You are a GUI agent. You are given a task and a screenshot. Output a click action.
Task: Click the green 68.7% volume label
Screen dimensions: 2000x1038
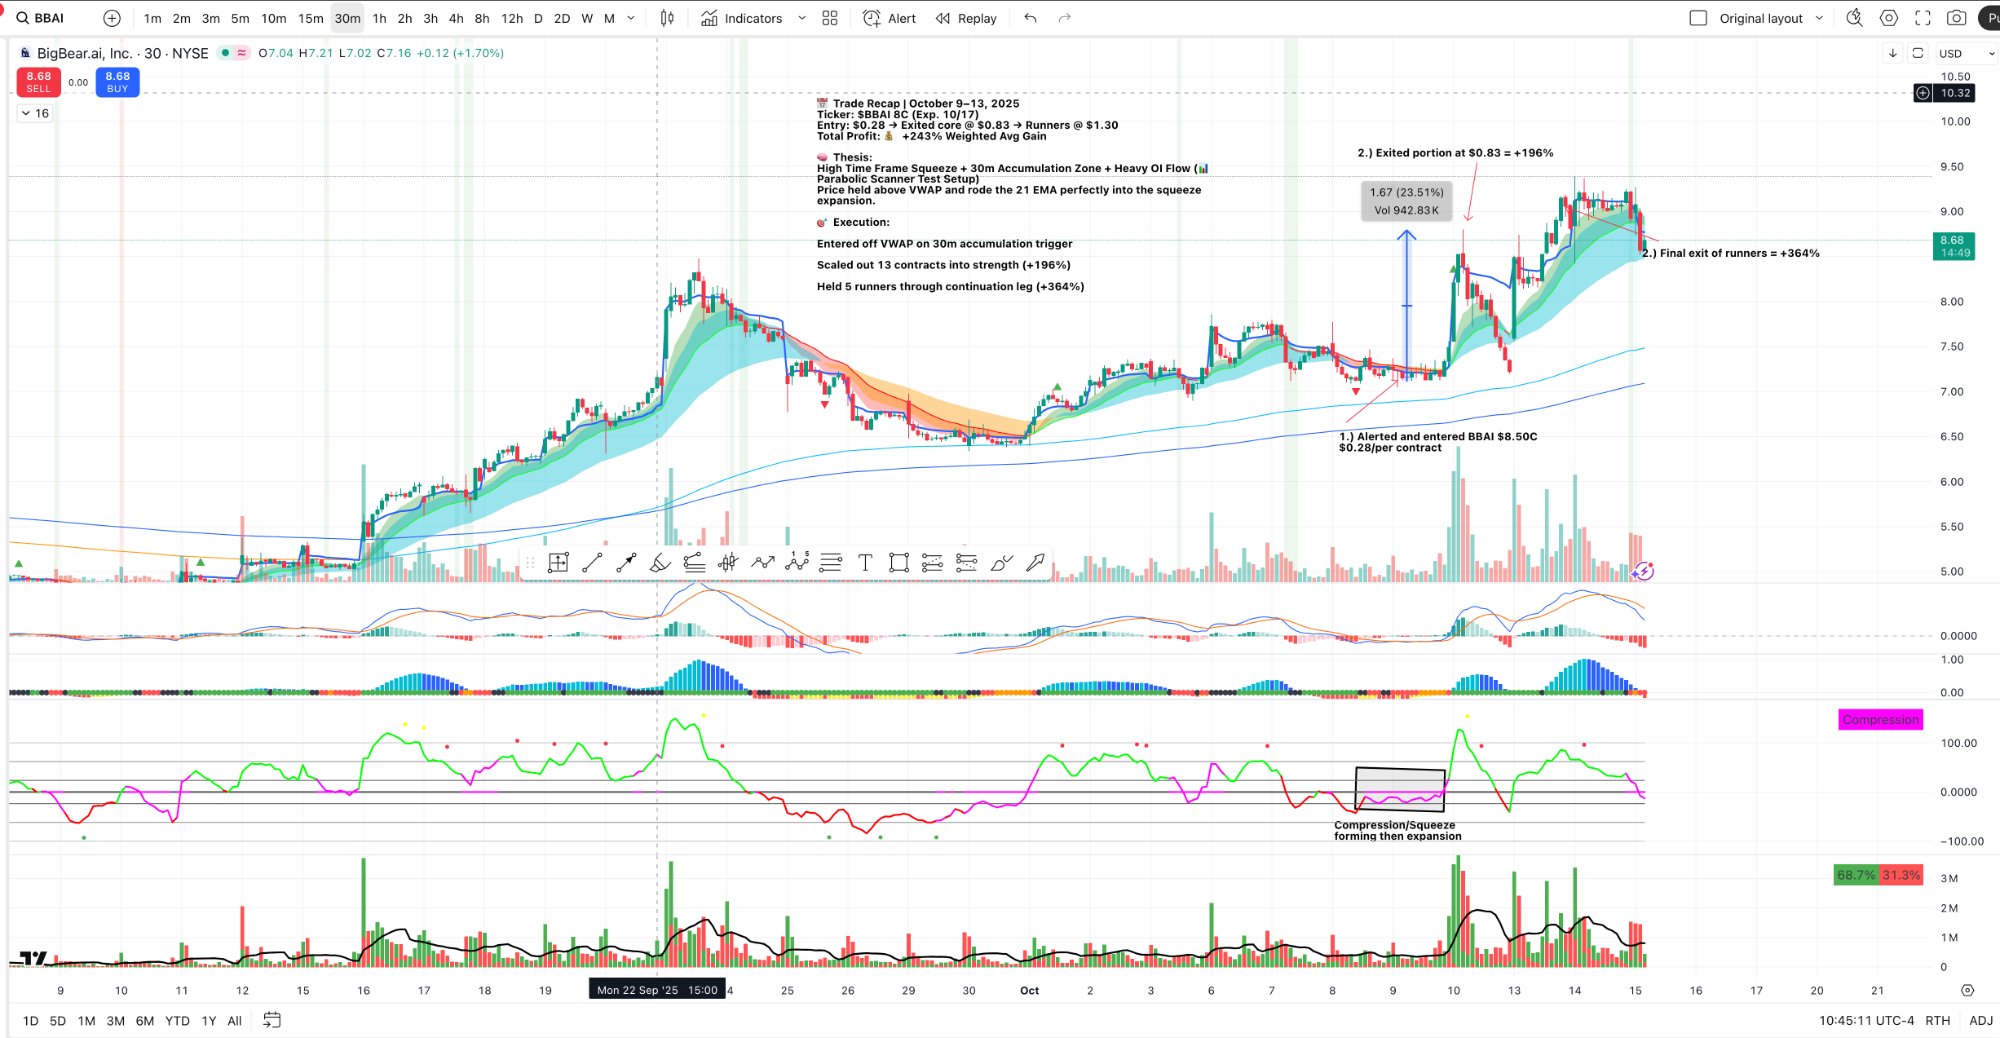click(1856, 875)
